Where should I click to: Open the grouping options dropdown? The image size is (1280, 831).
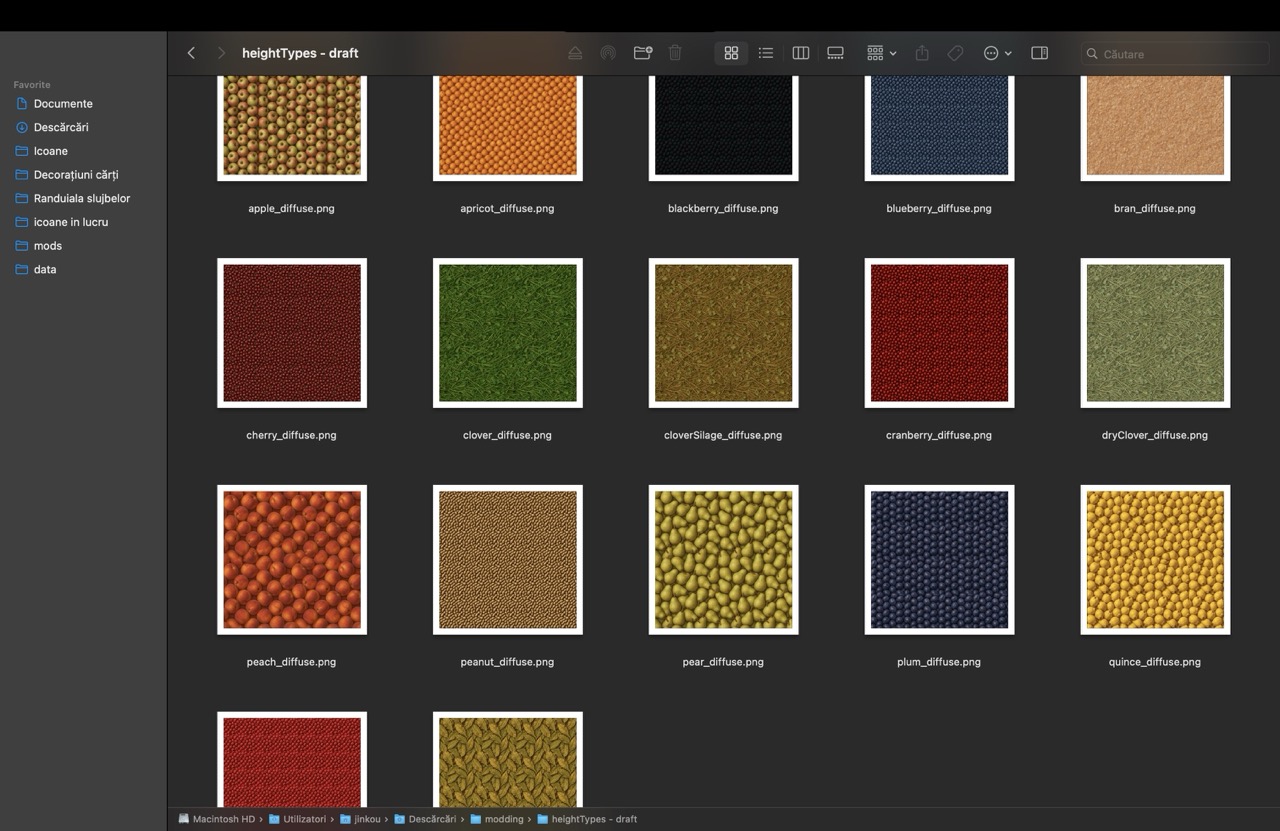point(878,53)
